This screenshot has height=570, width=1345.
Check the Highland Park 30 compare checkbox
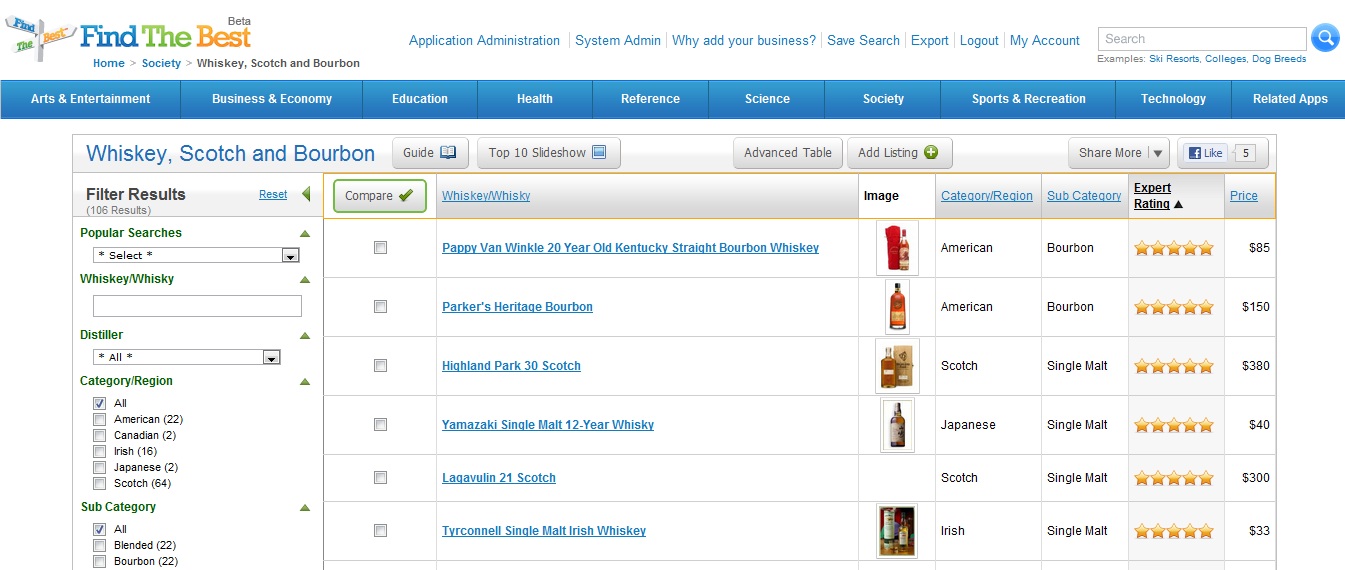coord(380,366)
